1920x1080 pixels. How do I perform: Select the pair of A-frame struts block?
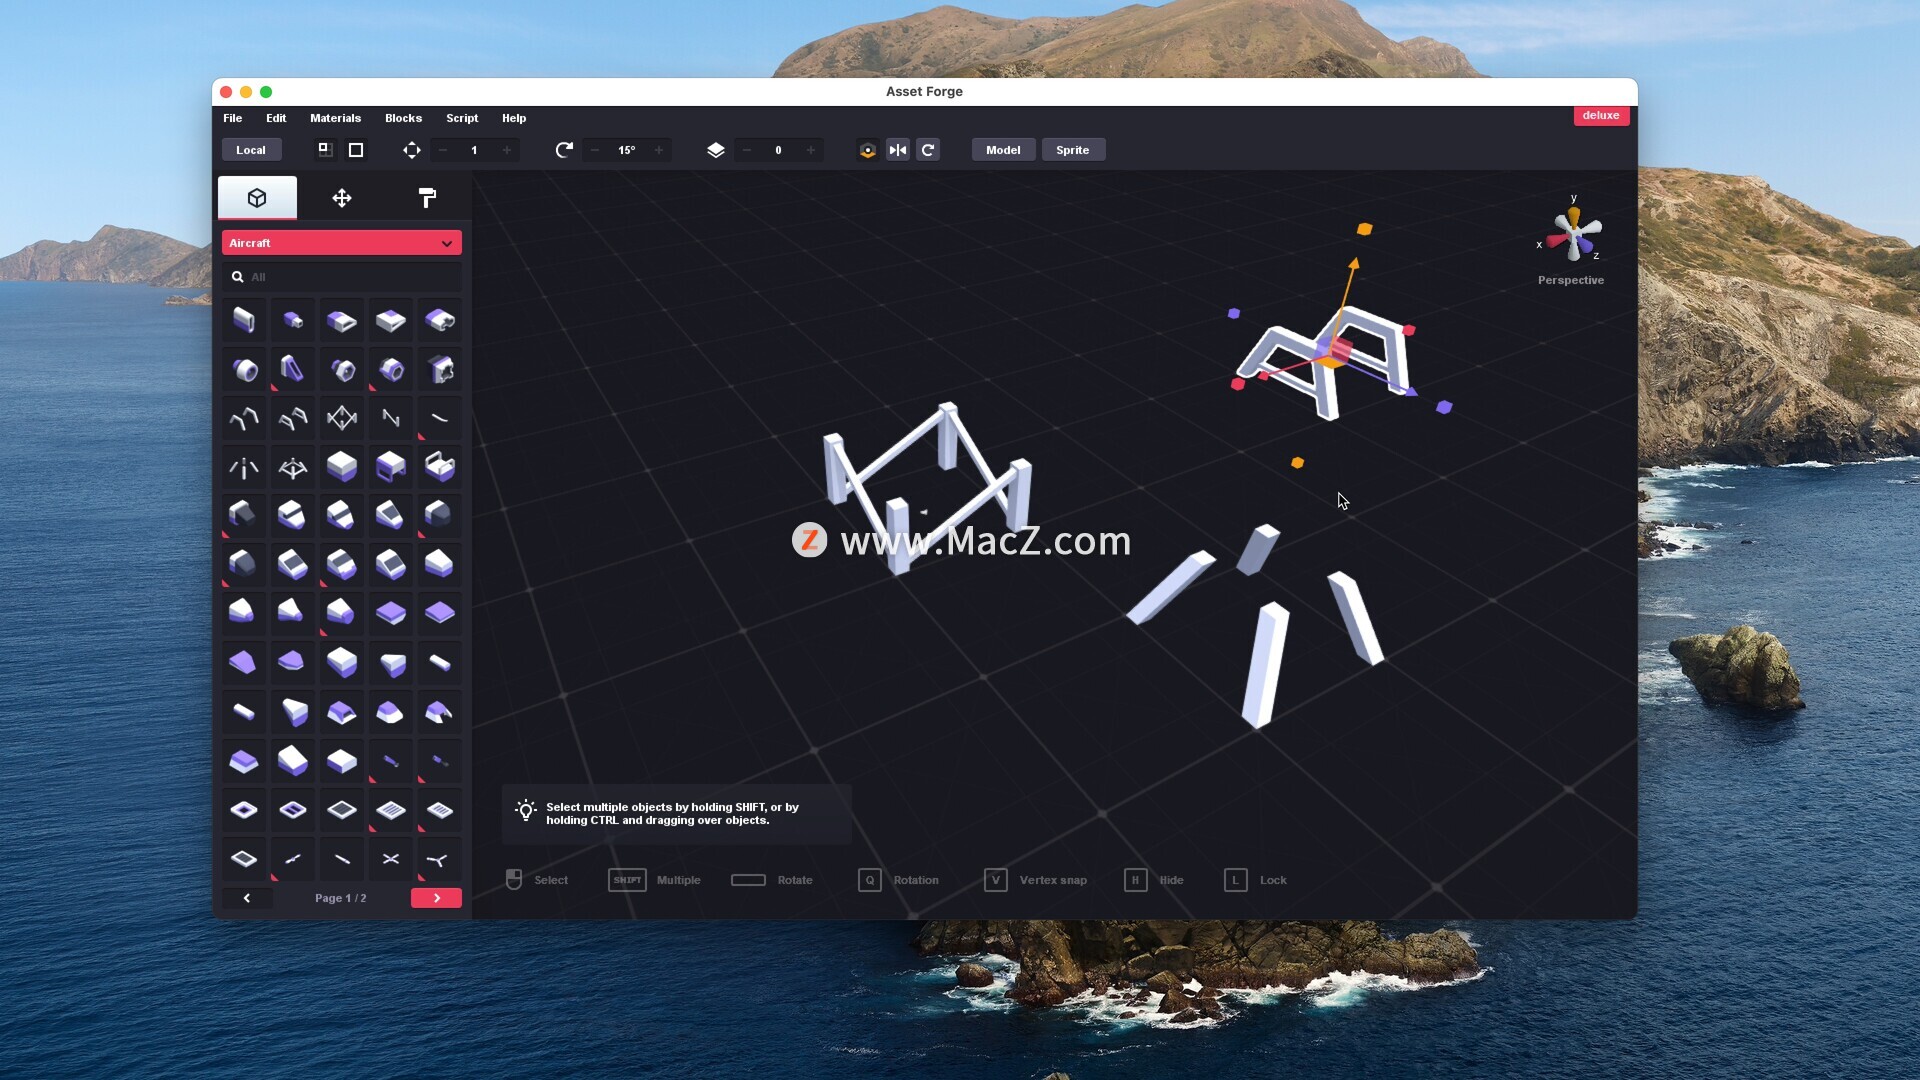(x=293, y=418)
